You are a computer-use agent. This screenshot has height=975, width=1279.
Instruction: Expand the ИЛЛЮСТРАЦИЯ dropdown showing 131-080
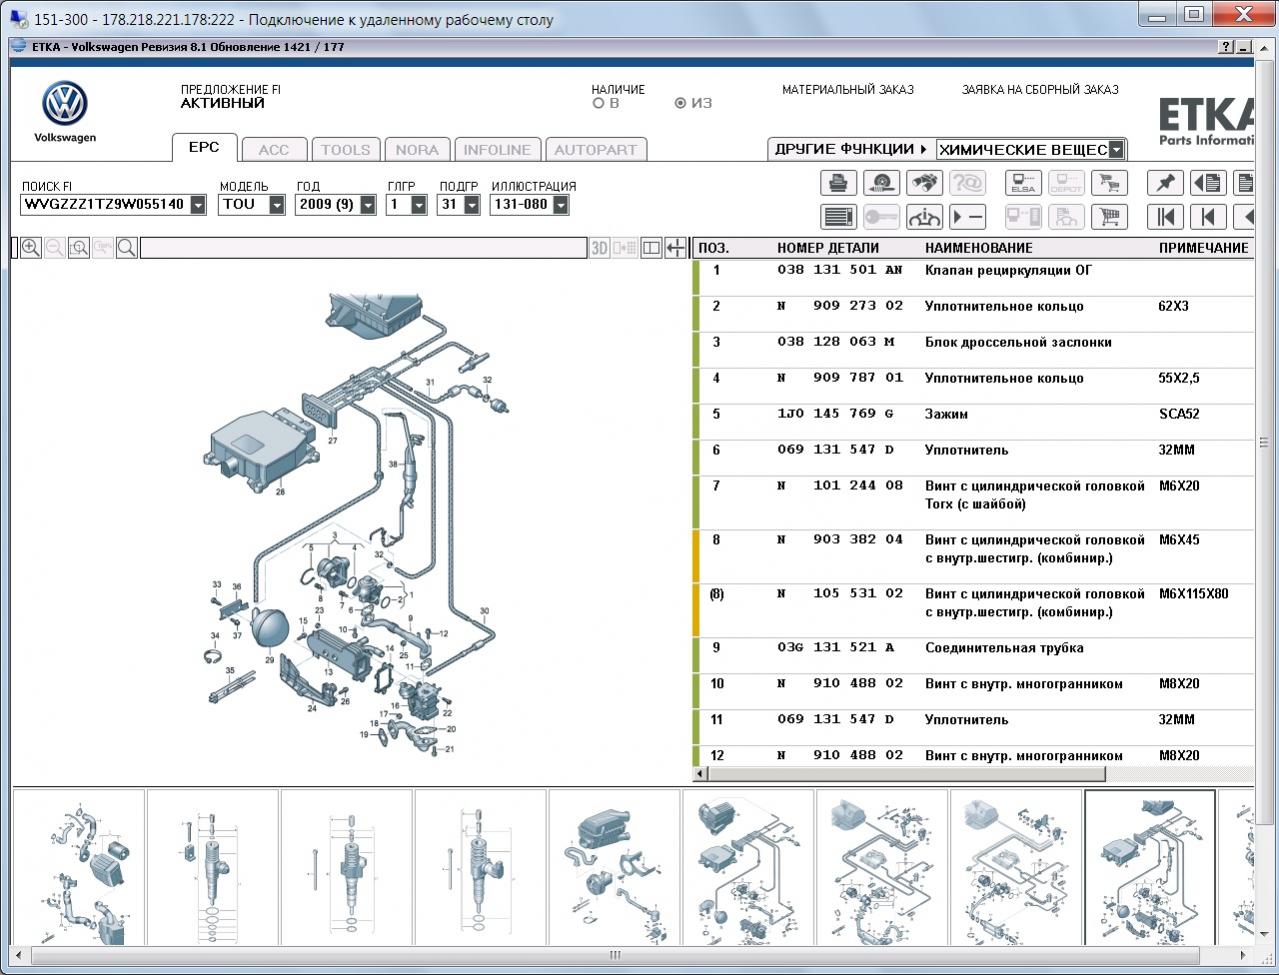(x=560, y=205)
